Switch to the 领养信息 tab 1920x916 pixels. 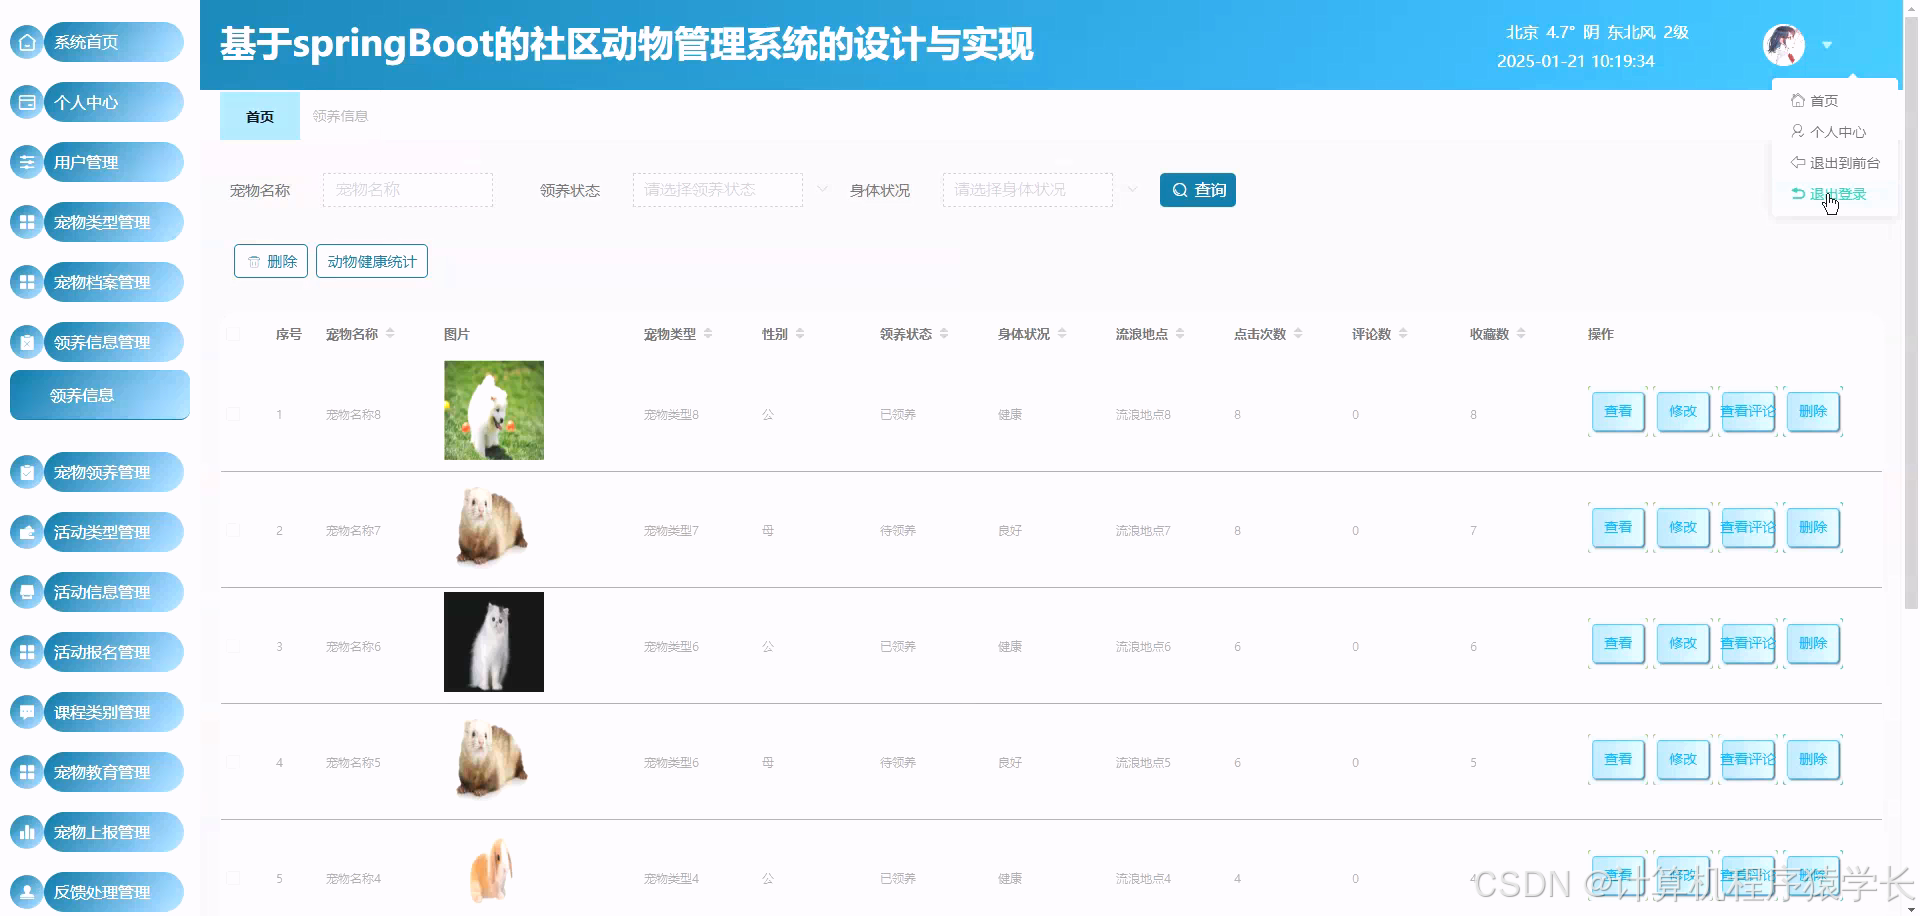339,116
